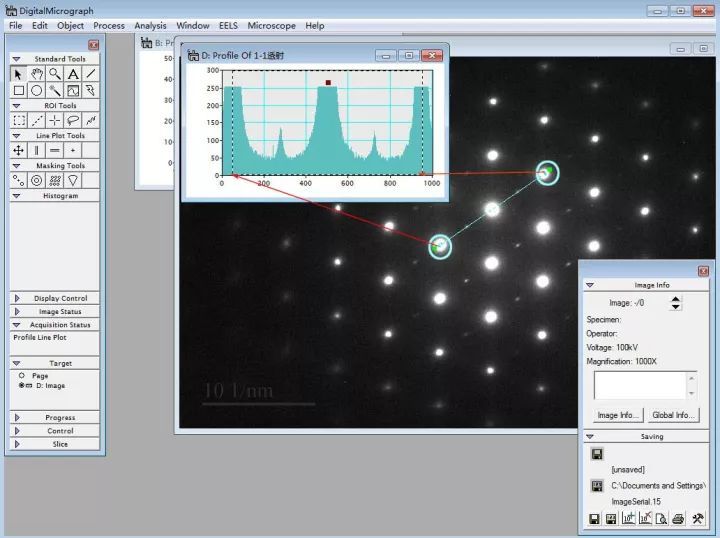Select the D: Image target option
720x538 pixels.
pos(42,386)
